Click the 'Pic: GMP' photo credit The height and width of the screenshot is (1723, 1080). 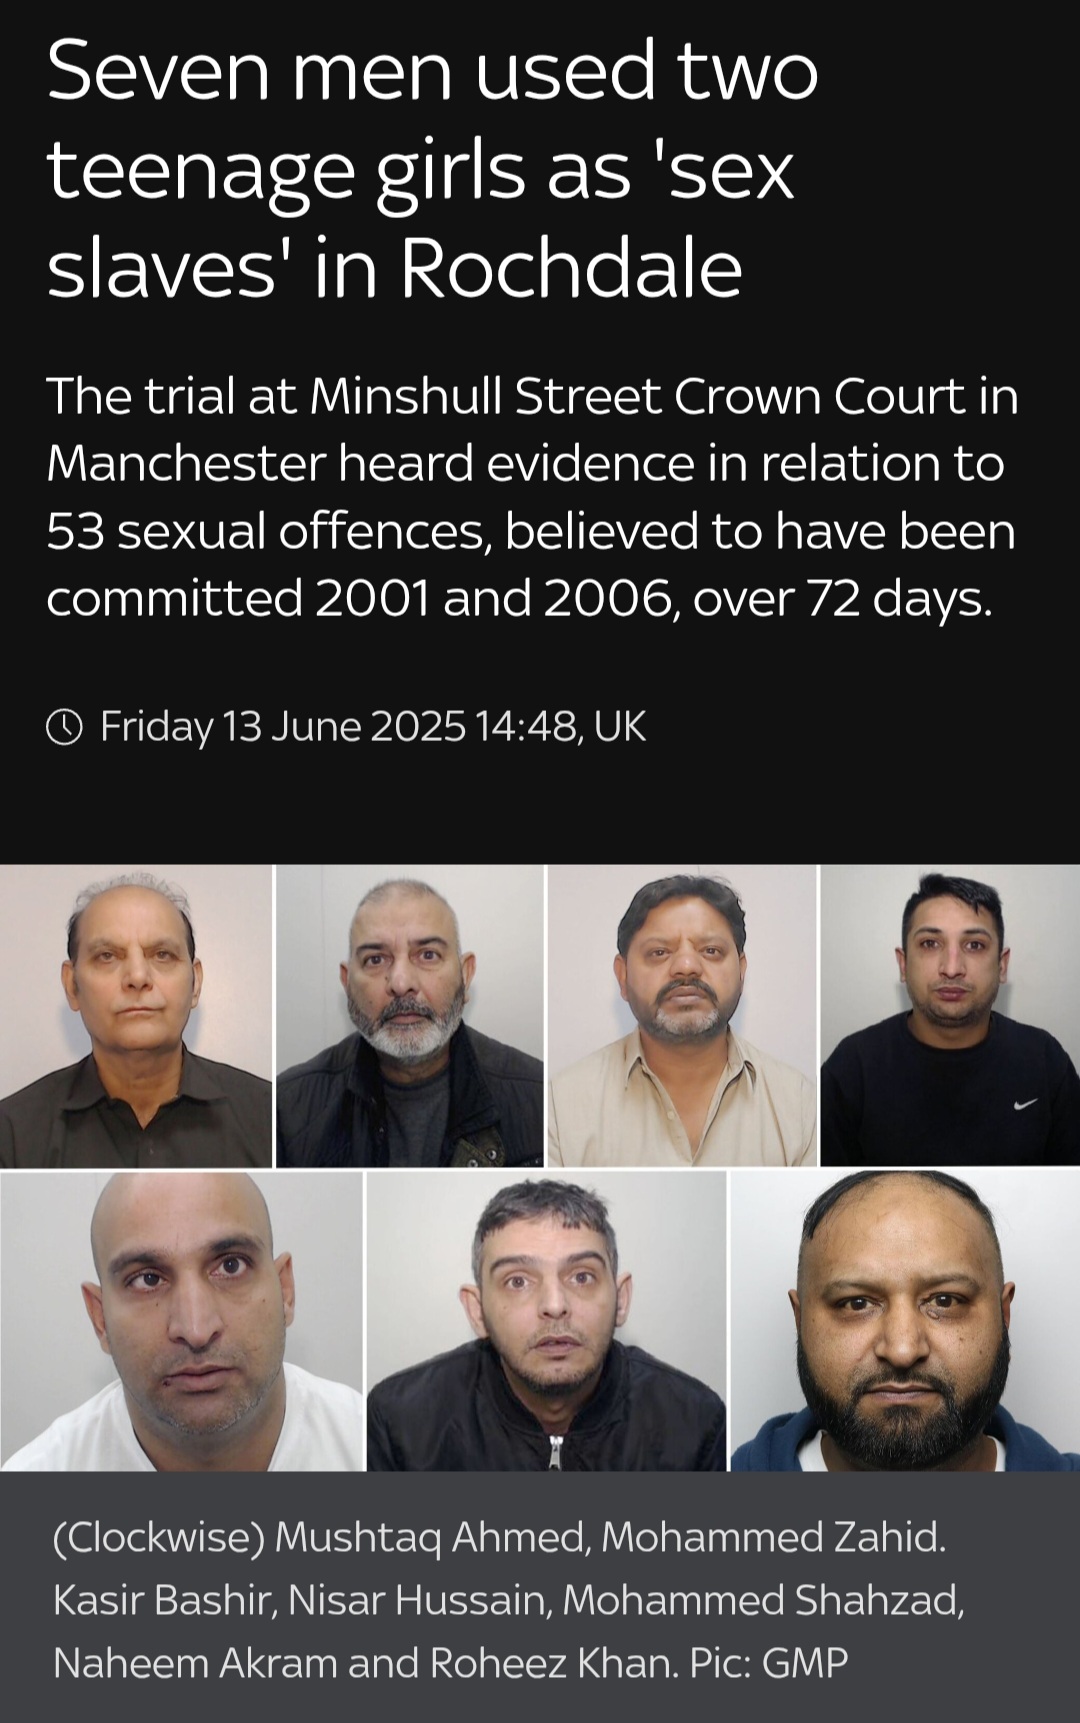pos(769,1663)
